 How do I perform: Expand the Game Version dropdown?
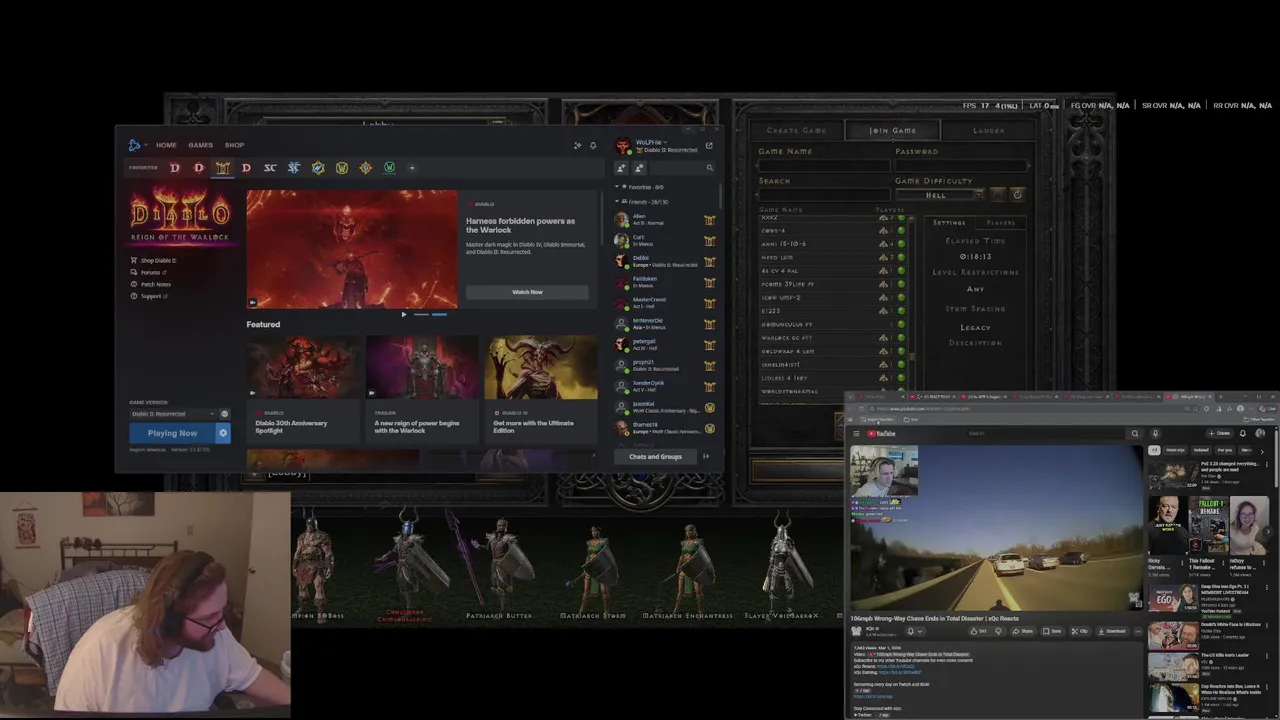(x=172, y=414)
